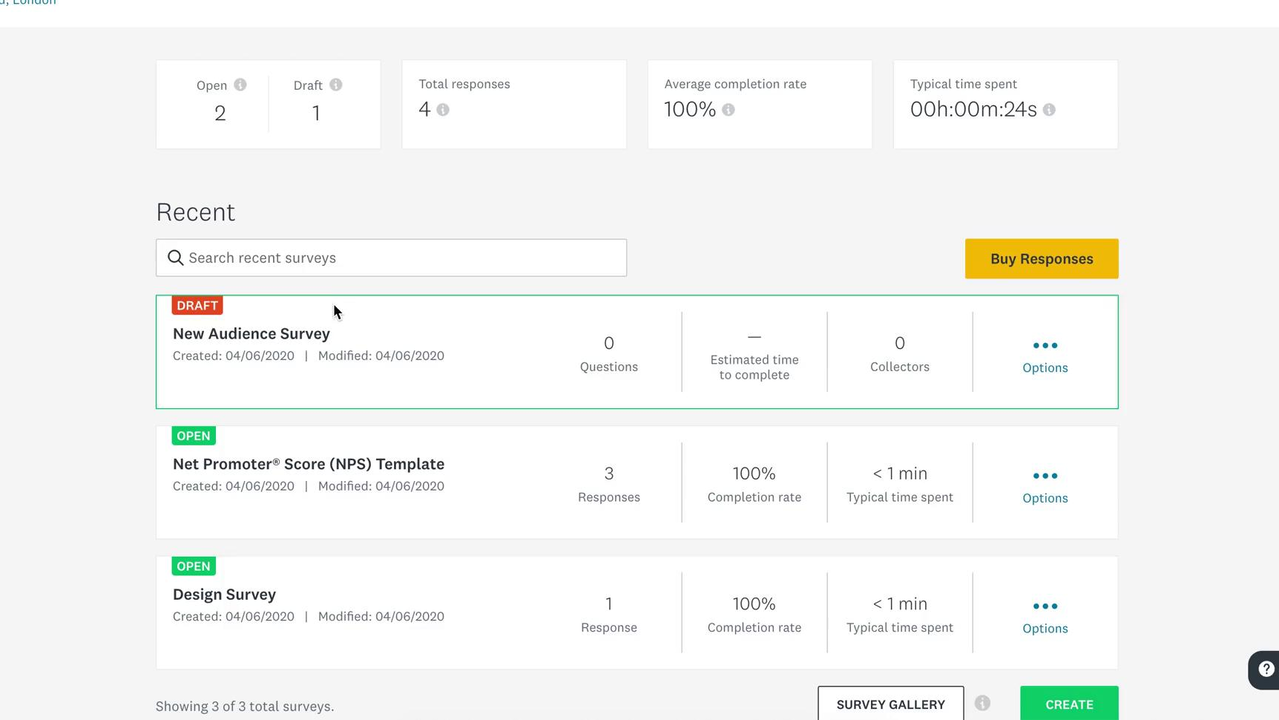The height and width of the screenshot is (720, 1279).
Task: Click the info icon beside Draft
Action: 336,85
